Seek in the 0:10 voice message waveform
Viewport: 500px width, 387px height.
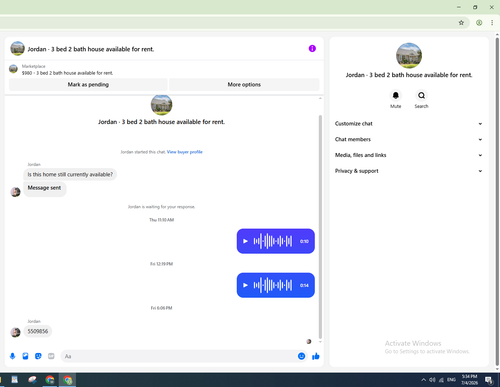pyautogui.click(x=273, y=241)
